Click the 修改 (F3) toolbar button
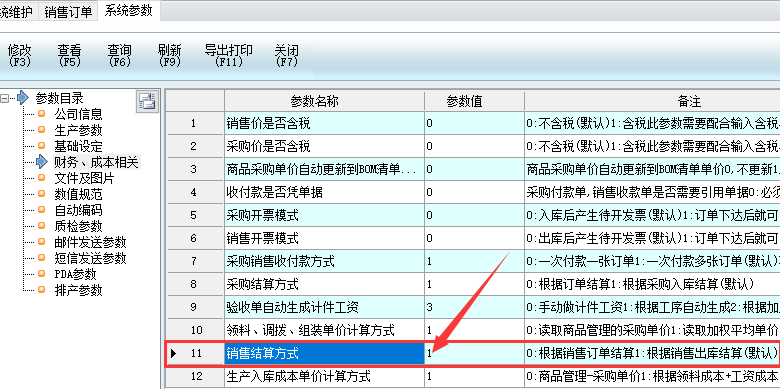This screenshot has width=780, height=389. pyautogui.click(x=19, y=56)
